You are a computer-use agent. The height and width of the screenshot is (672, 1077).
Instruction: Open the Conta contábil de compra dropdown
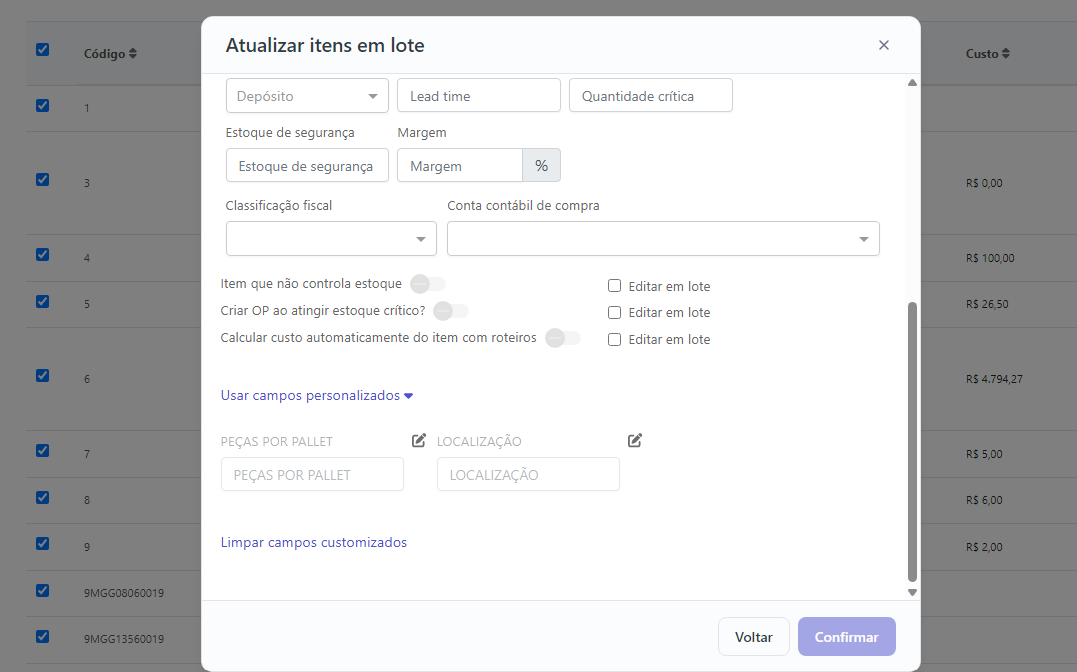[664, 238]
